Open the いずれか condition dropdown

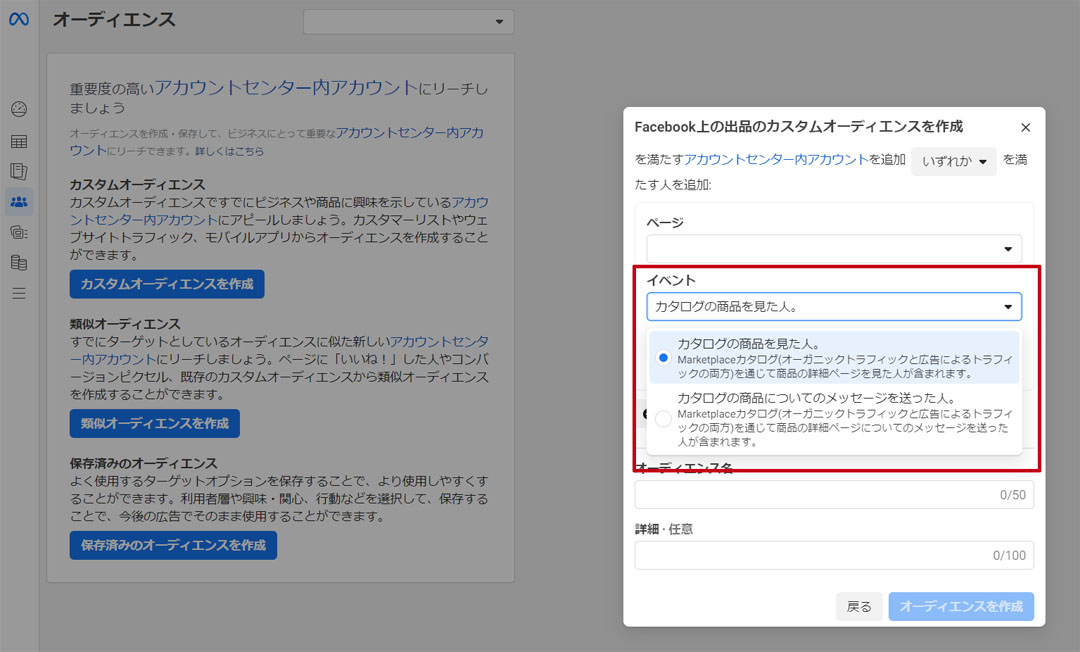(x=953, y=161)
